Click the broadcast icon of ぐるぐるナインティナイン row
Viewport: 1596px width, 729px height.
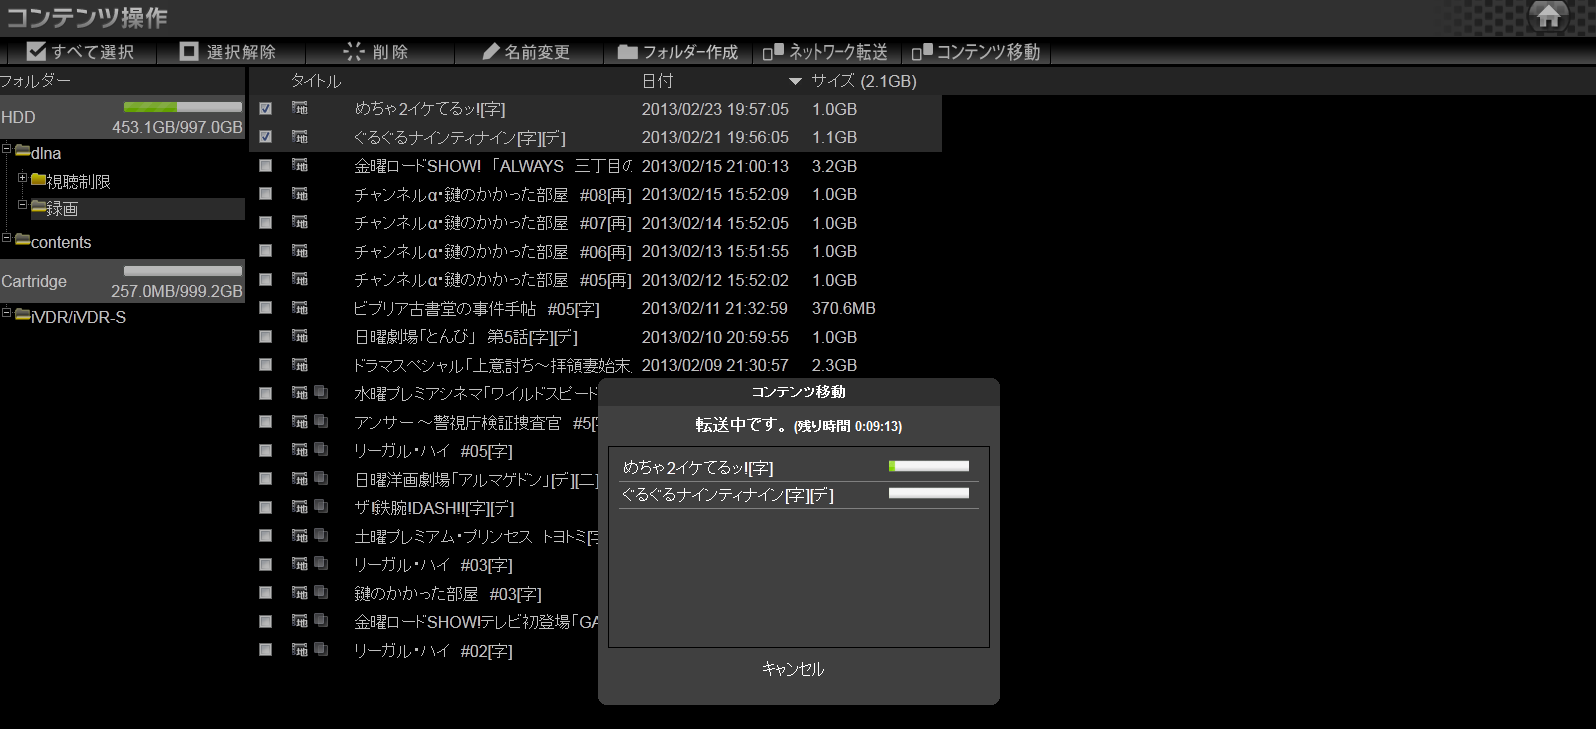pos(300,136)
